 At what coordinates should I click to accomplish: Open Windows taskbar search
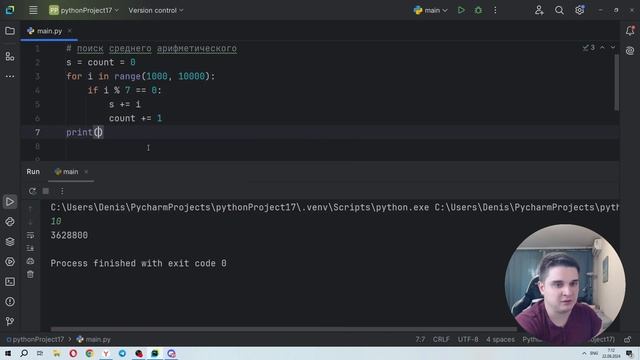[24, 353]
